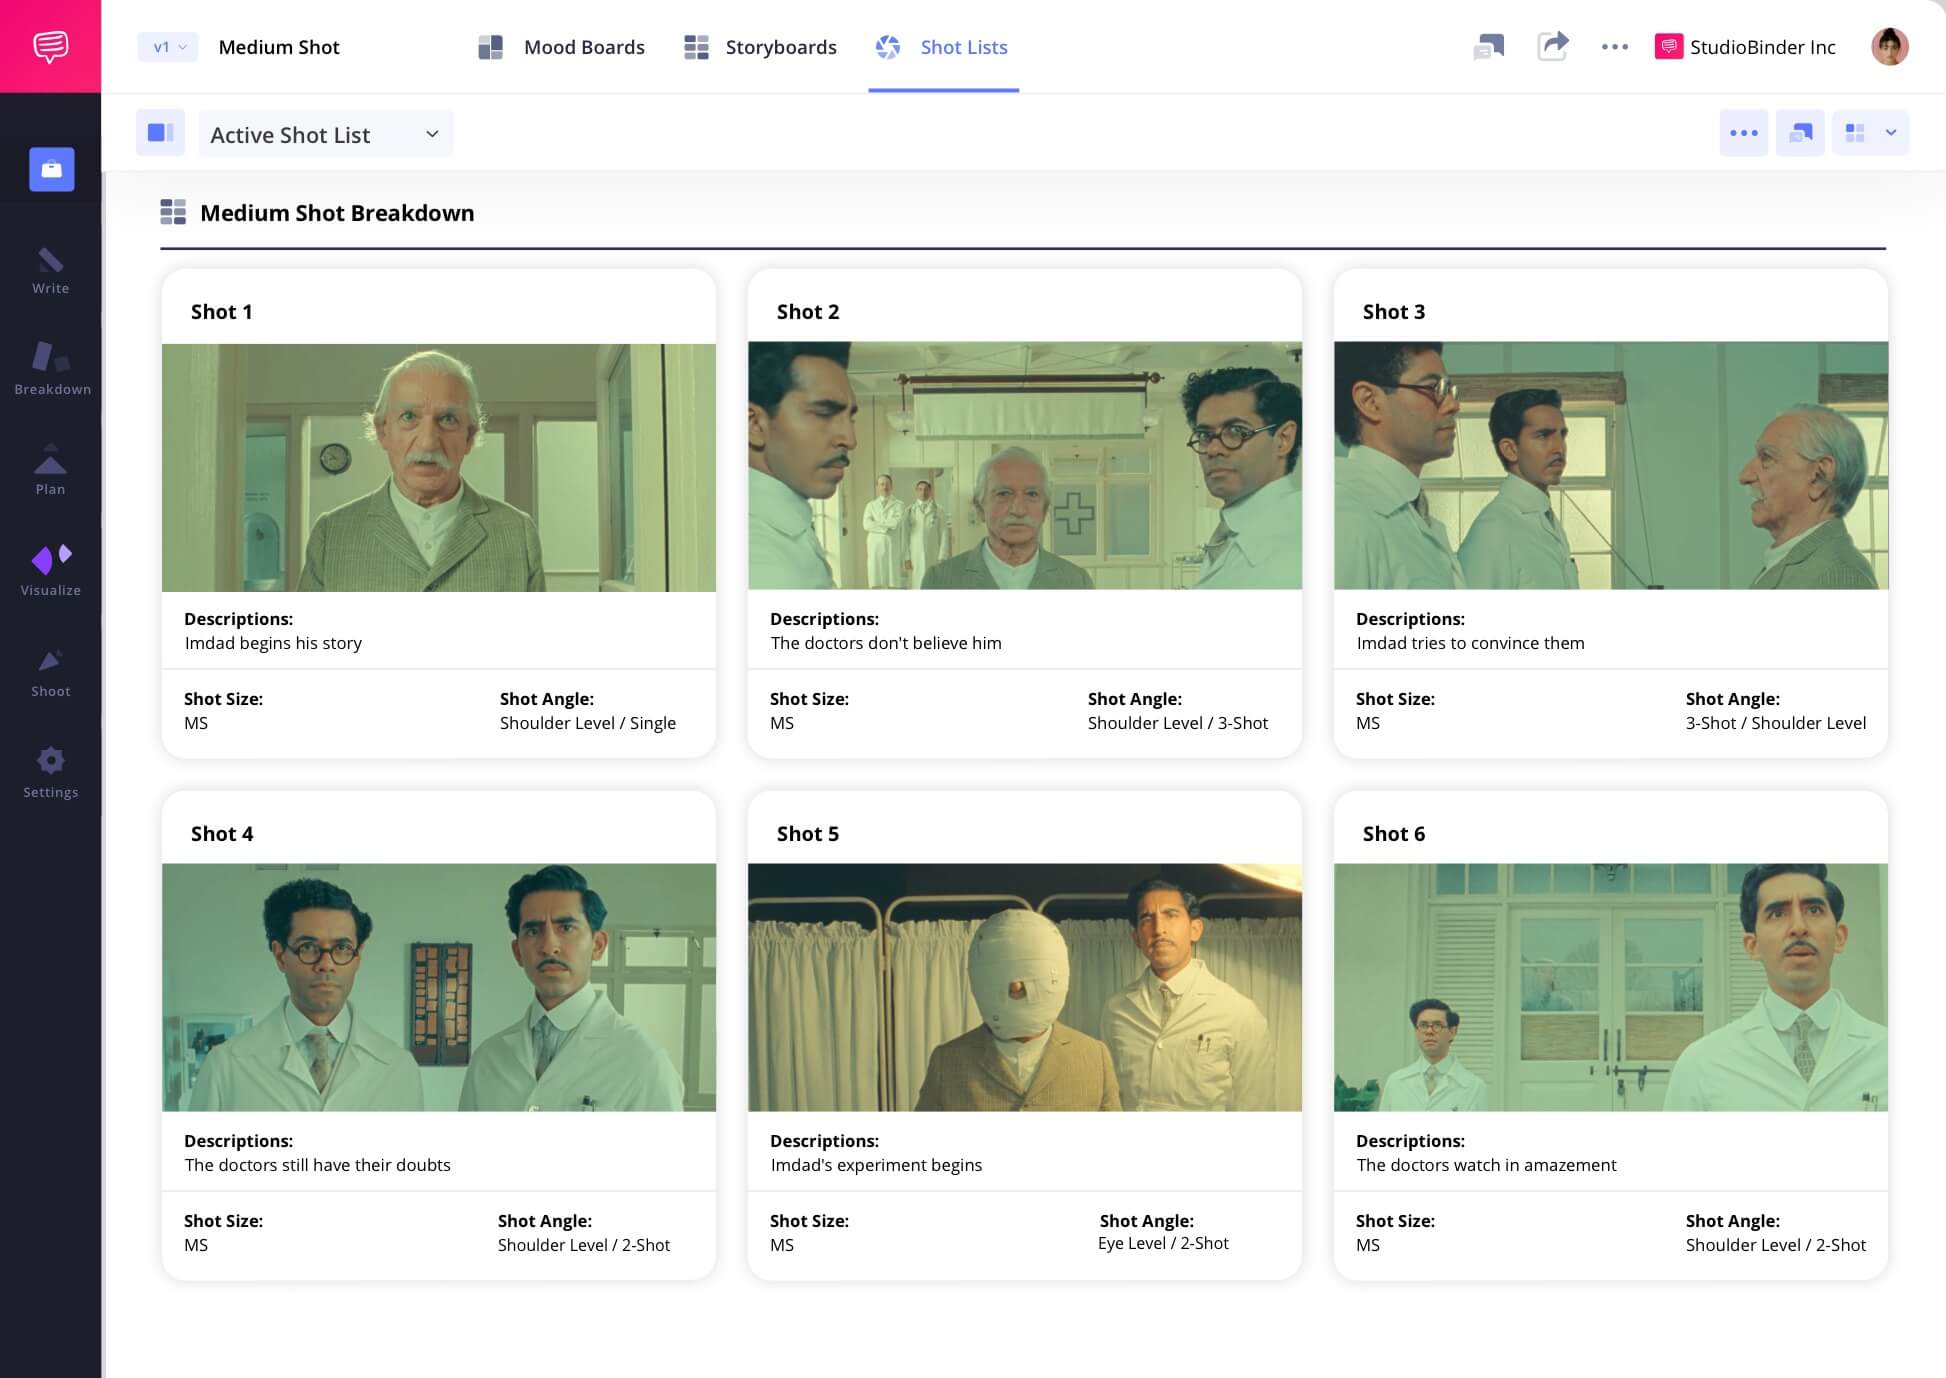Viewport: 1946px width, 1378px height.
Task: Select the Visualize sidebar icon
Action: (51, 571)
